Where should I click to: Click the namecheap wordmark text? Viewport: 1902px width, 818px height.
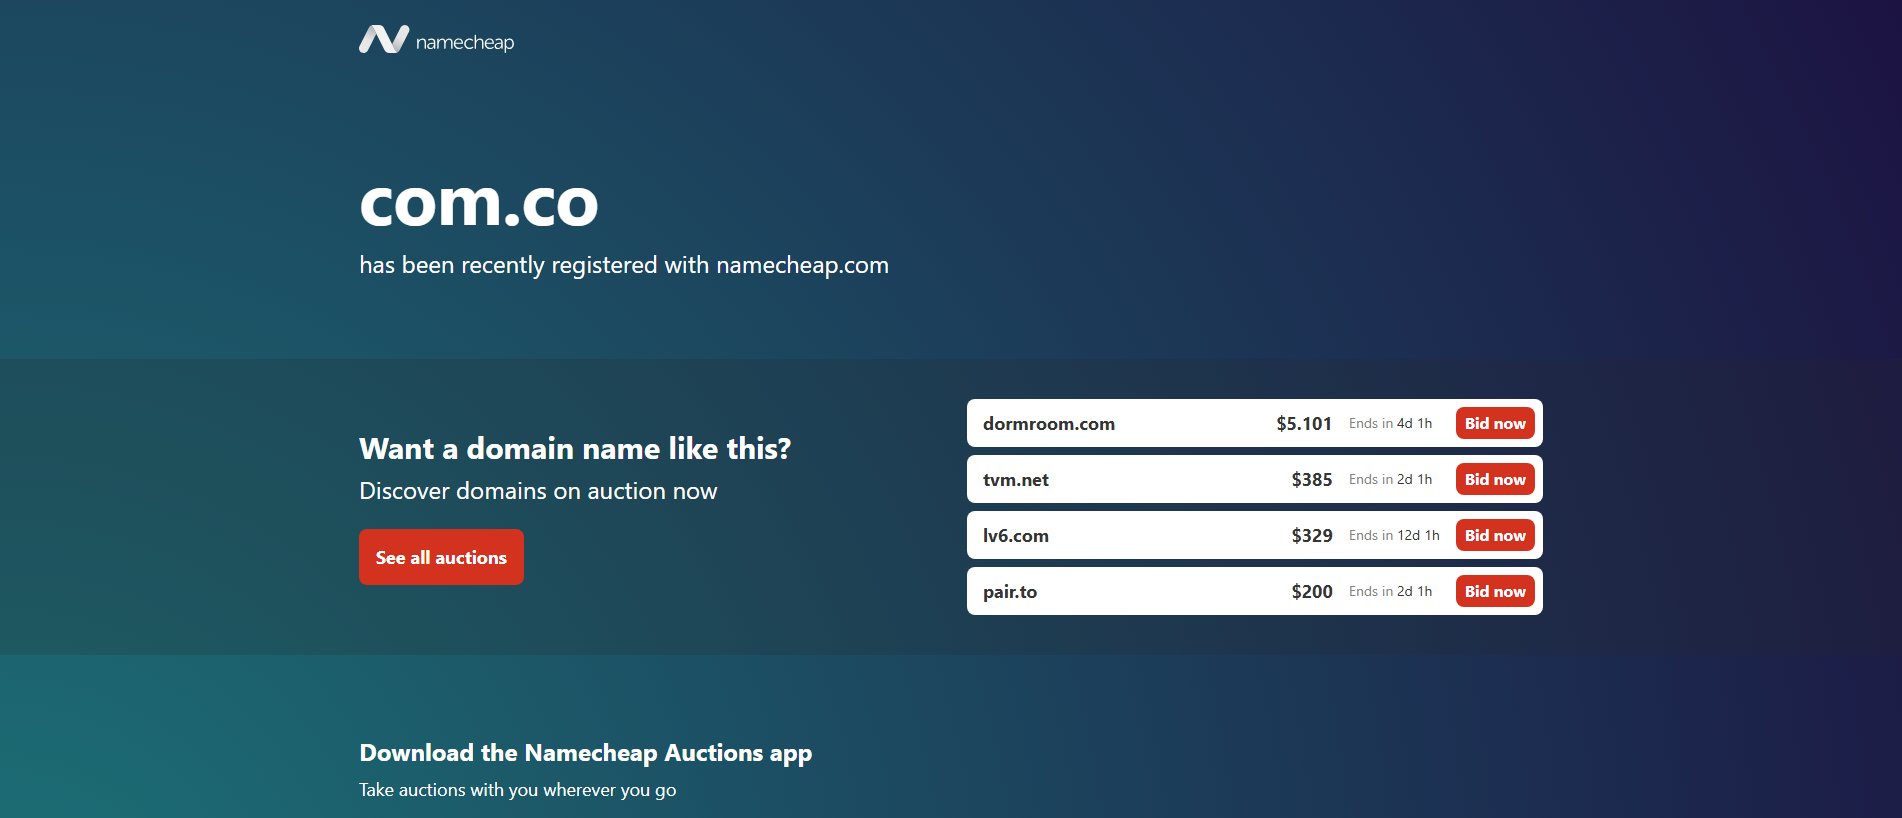(465, 42)
